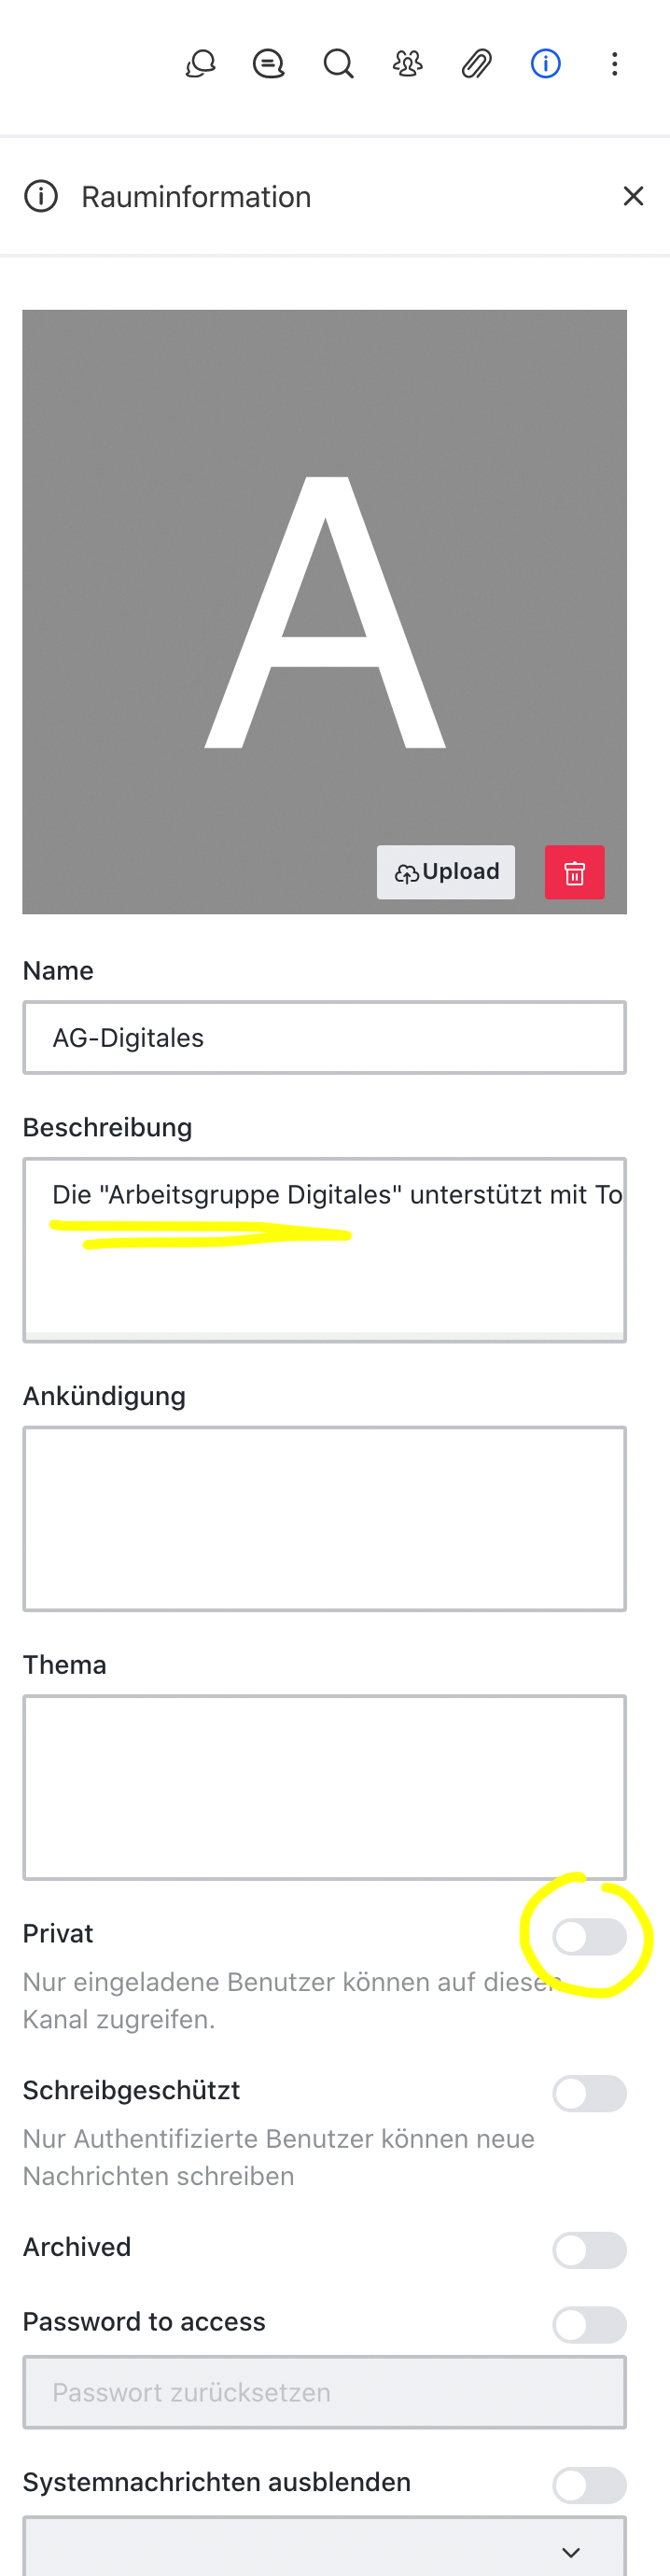Show the room members icon
670x2576 pixels.
[x=407, y=65]
